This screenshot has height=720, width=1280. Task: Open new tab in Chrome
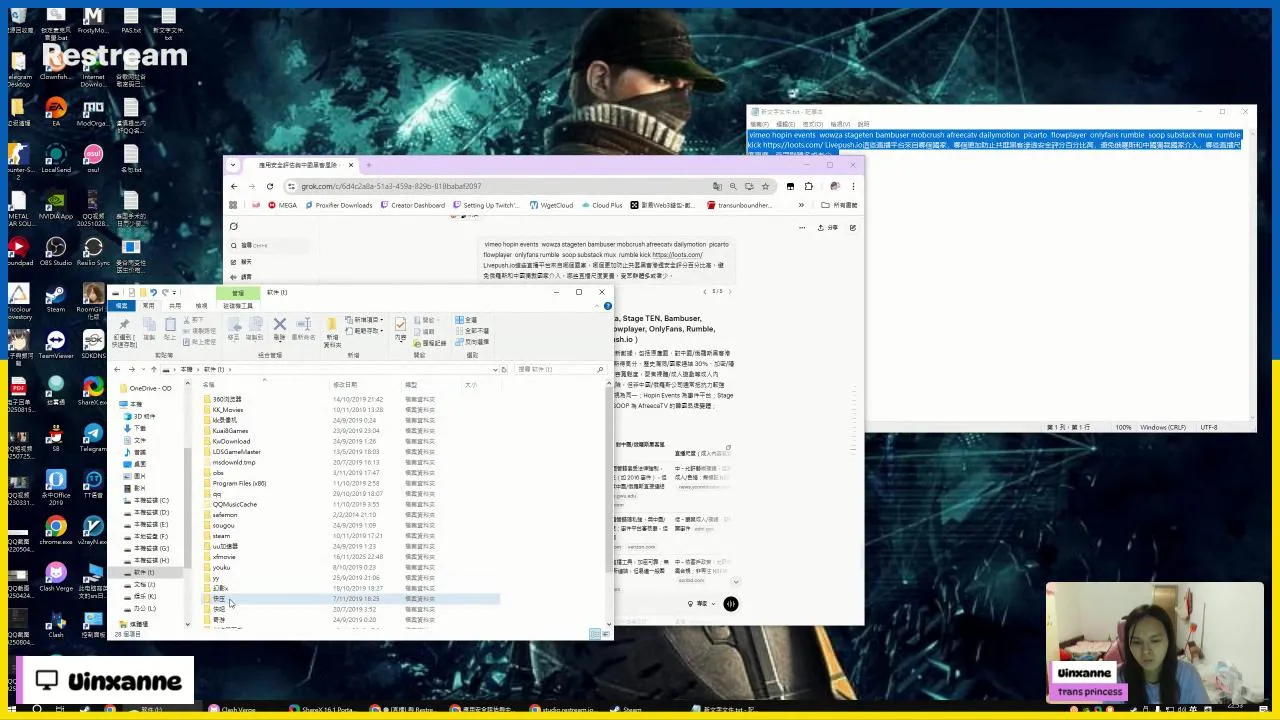[369, 165]
